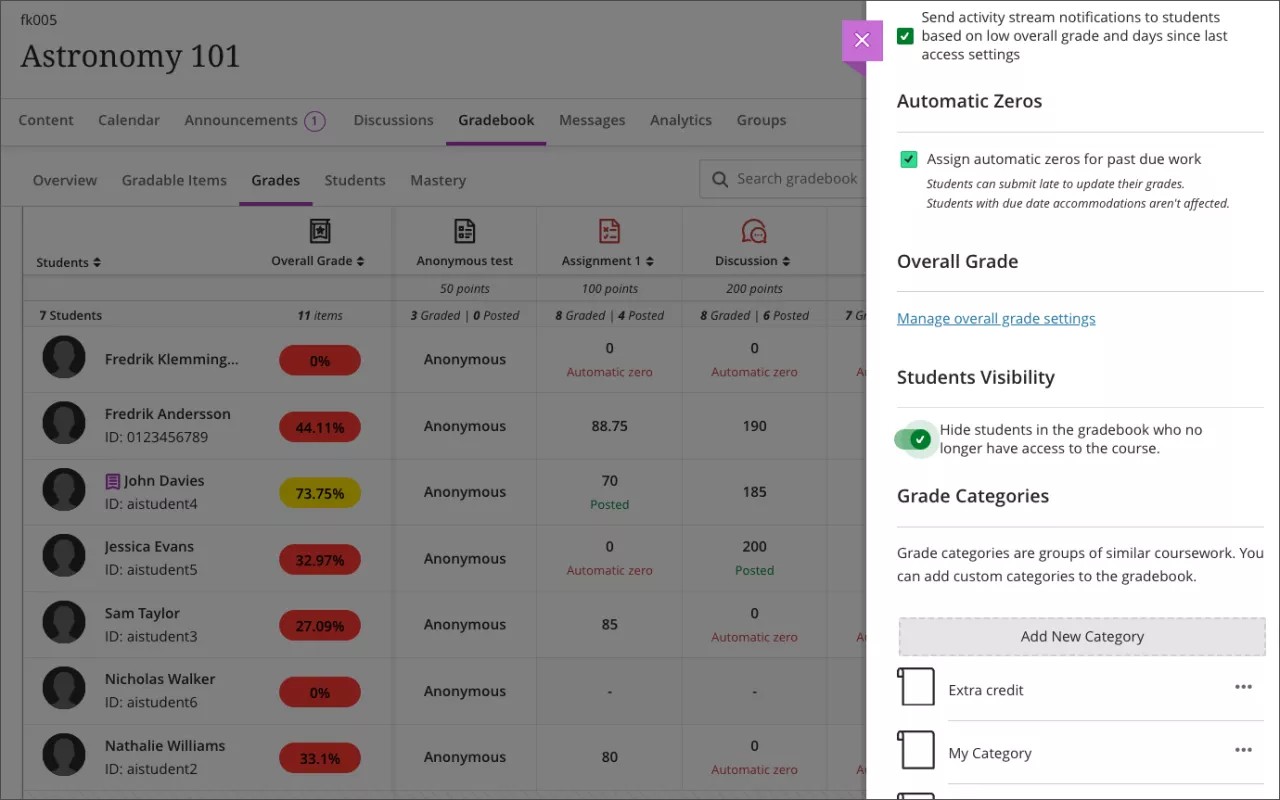The height and width of the screenshot is (800, 1280).
Task: Sort the Assignment 1 column
Action: click(x=648, y=261)
